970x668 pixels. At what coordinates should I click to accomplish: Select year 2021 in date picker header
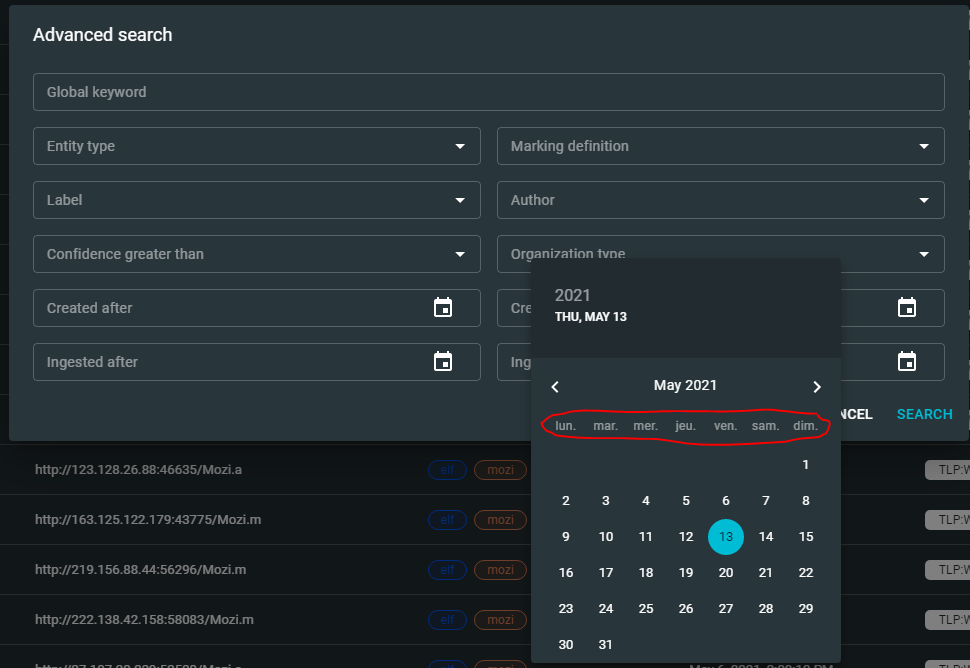click(572, 296)
